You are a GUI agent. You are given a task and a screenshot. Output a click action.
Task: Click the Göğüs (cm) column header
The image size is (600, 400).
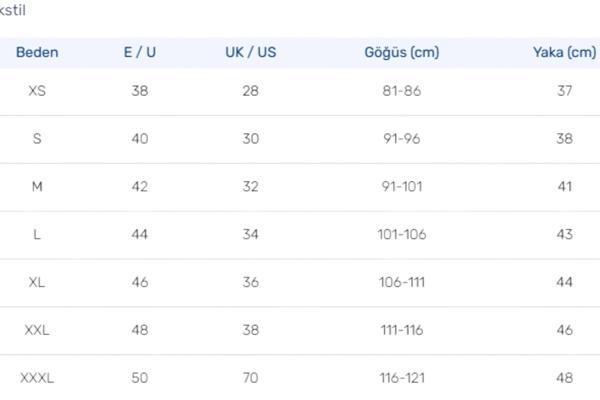[x=401, y=52]
